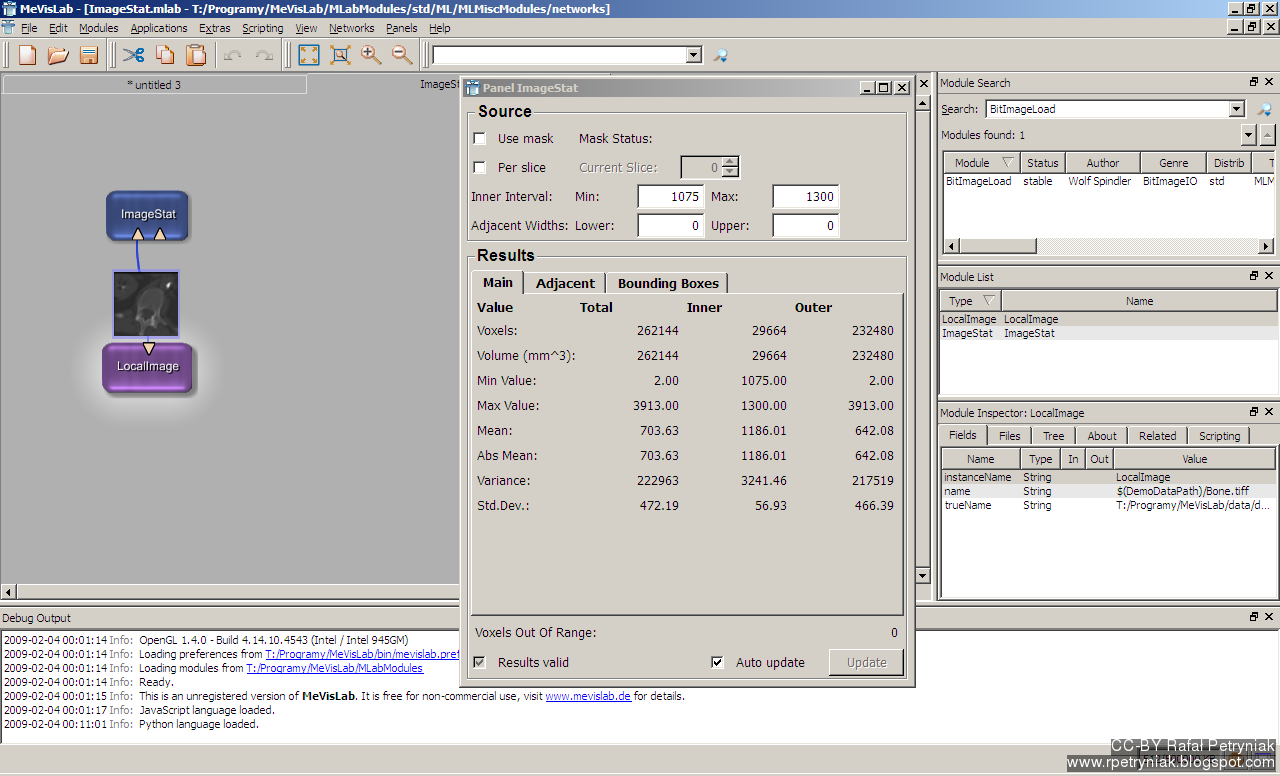This screenshot has width=1280, height=776.
Task: Select the trueName field row
Action: [x=1109, y=505]
